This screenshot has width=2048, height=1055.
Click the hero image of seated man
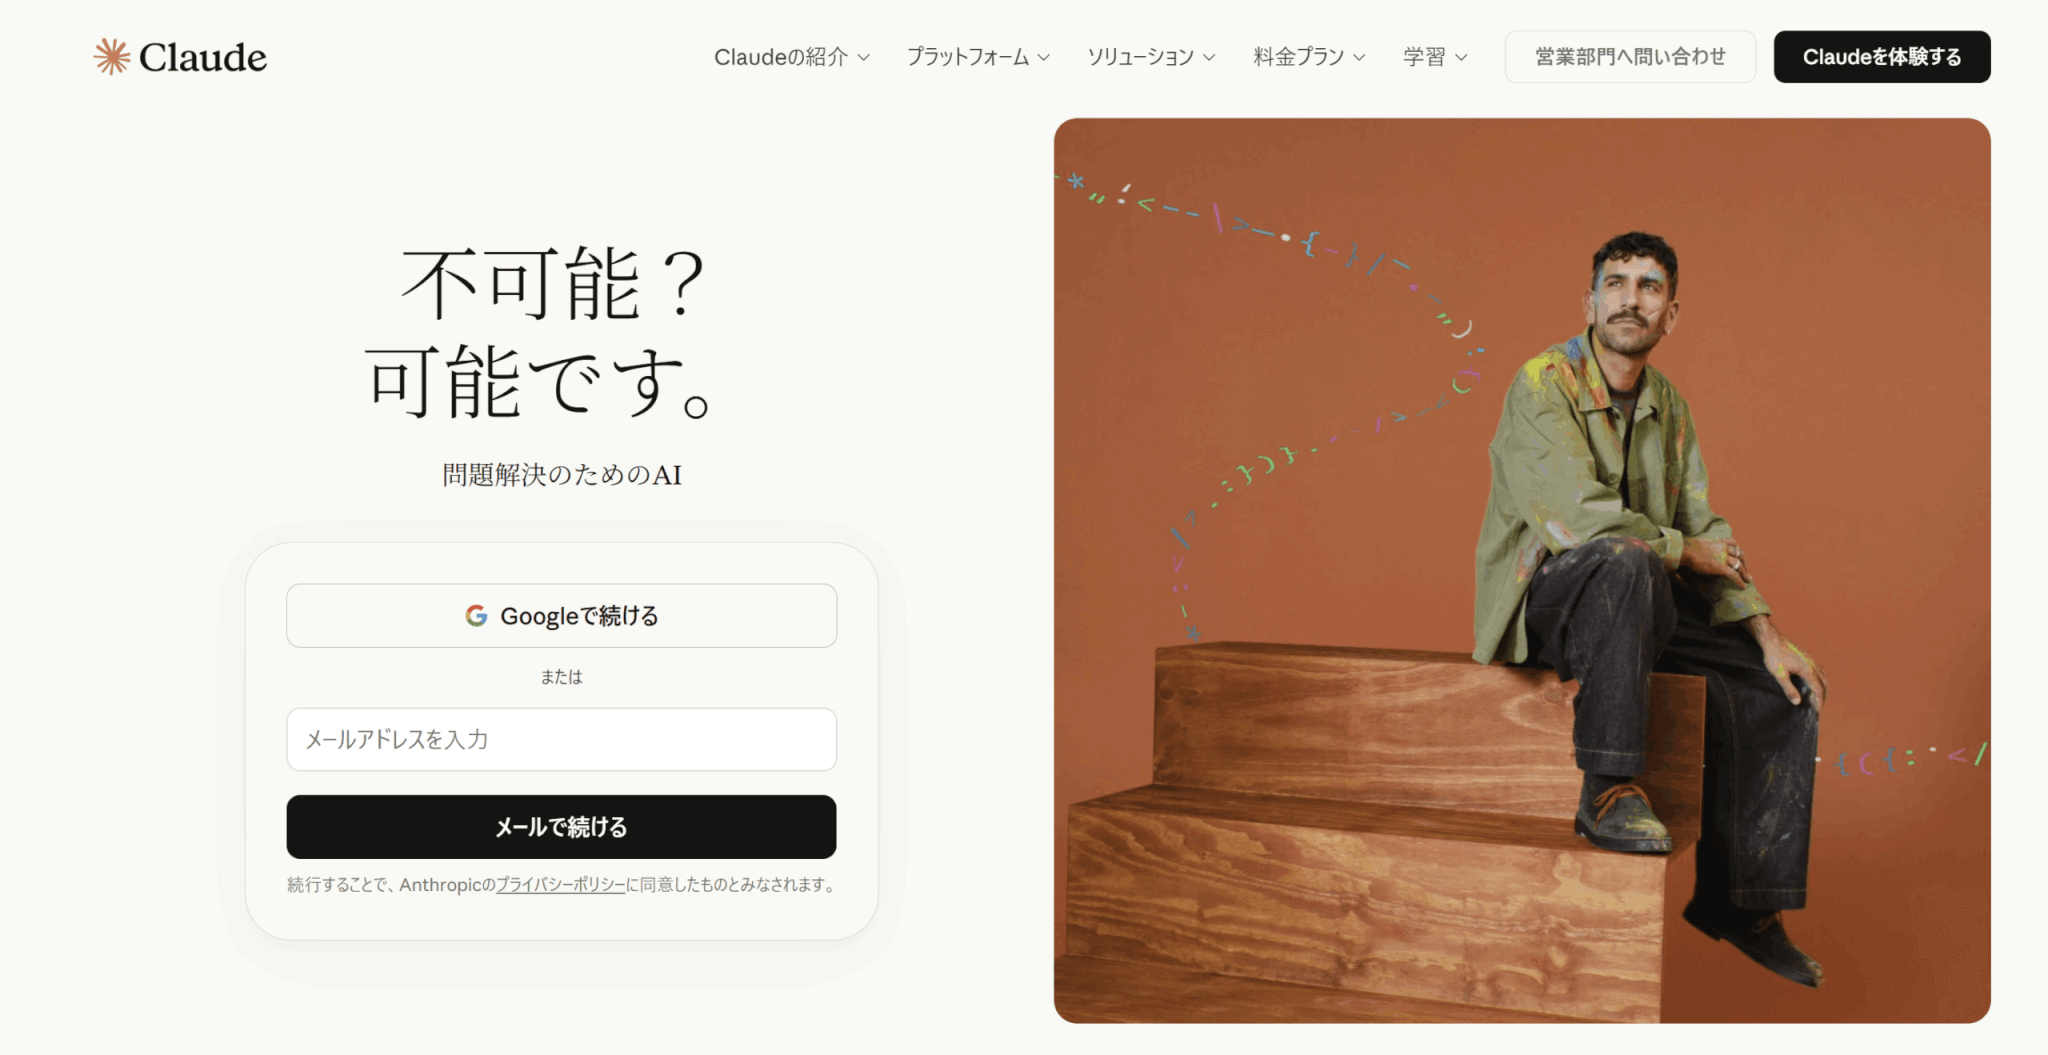[1522, 570]
